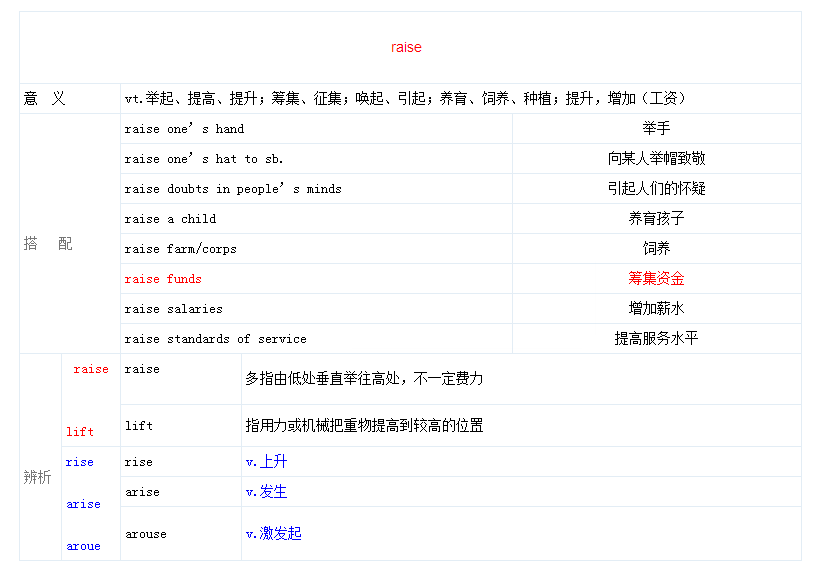Click the "raise salaries" phrase
This screenshot has height=570, width=818.
coord(173,309)
